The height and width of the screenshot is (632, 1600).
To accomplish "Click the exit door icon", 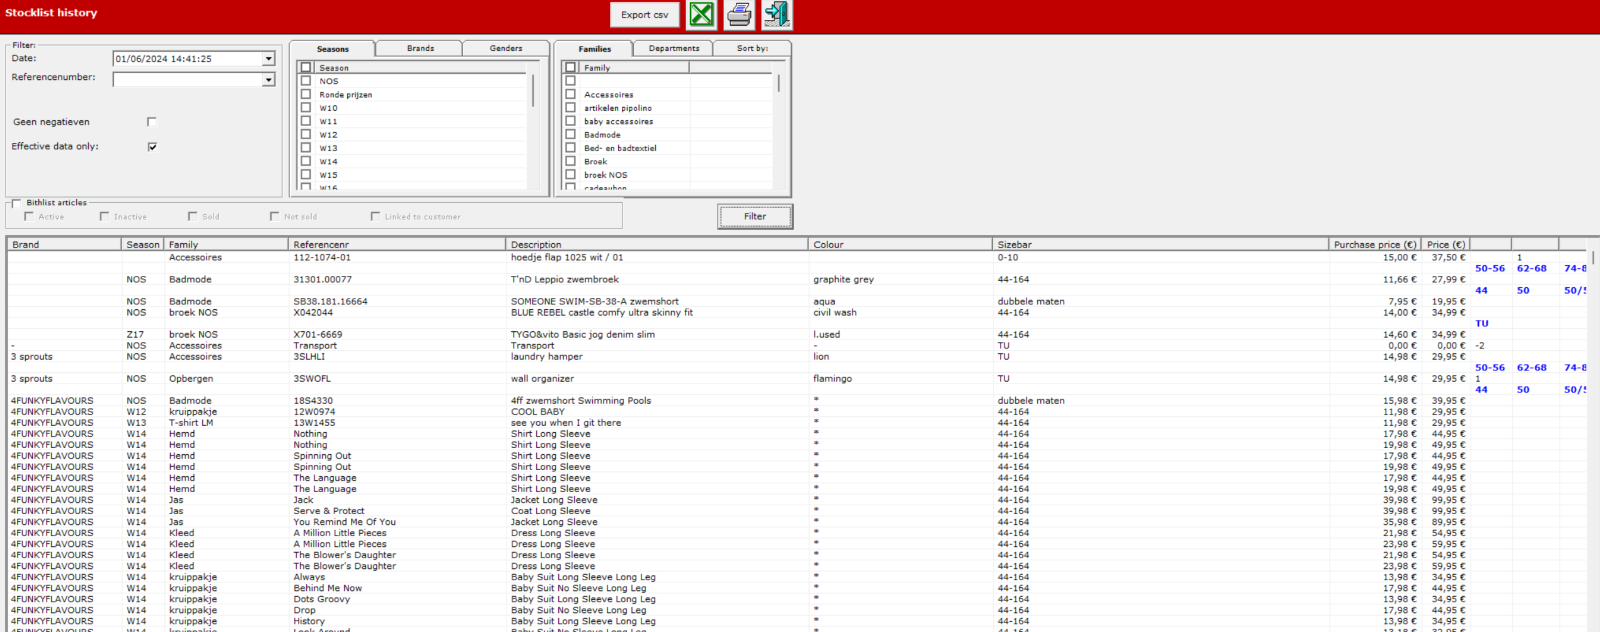I will [777, 14].
